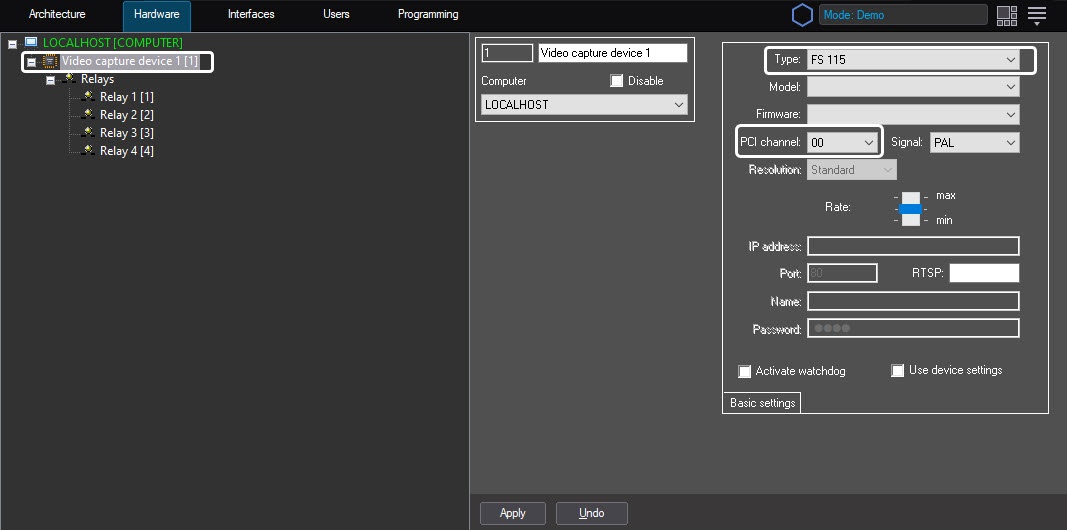Screen dimensions: 1067x530
Task: Switch to the Interfaces tab
Action: pos(251,14)
